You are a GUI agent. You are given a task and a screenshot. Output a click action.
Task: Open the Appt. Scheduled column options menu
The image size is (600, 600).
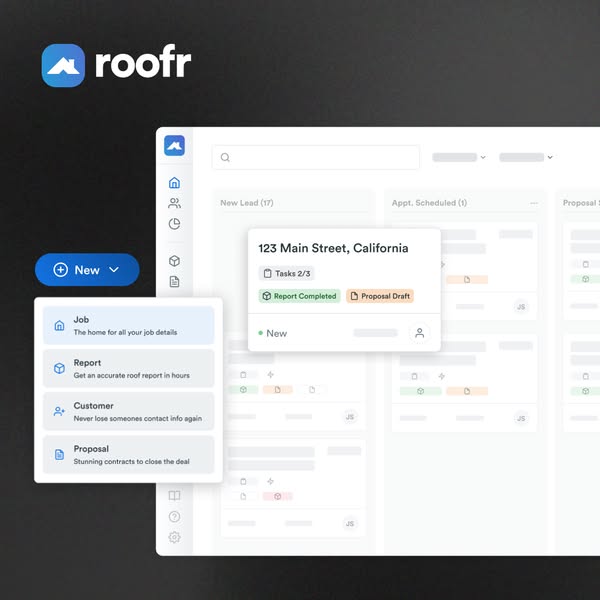(x=534, y=203)
